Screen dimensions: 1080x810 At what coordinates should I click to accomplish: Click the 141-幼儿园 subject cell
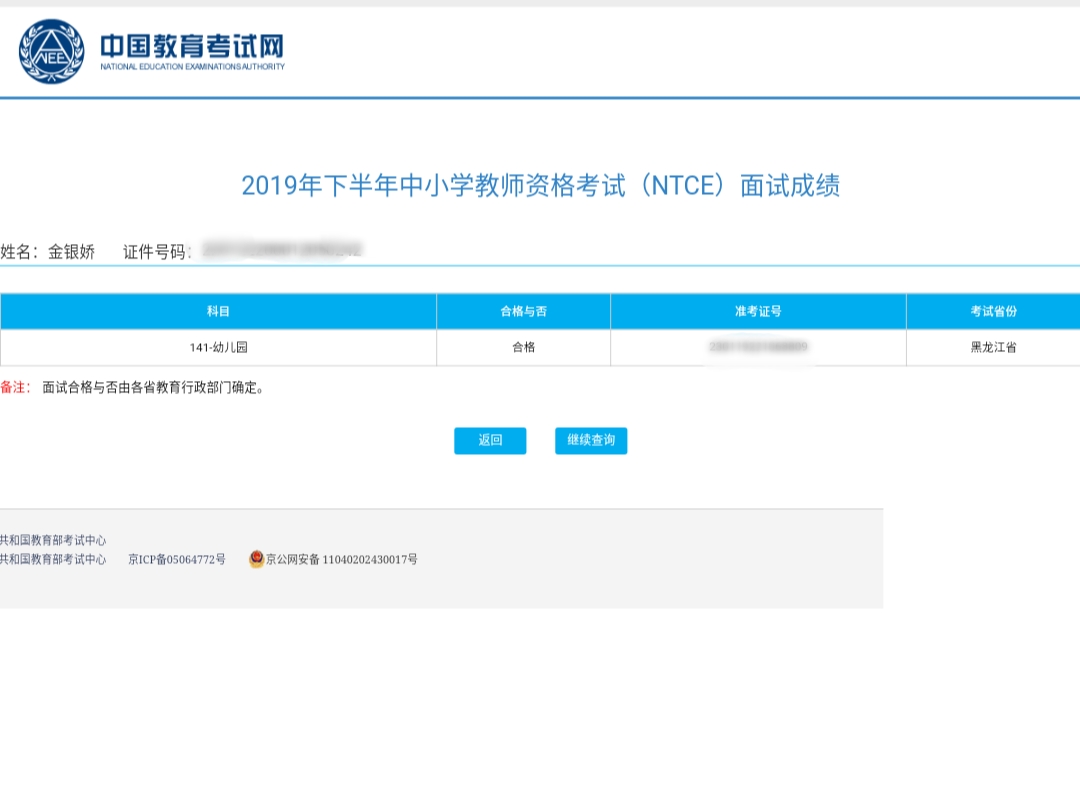(218, 348)
